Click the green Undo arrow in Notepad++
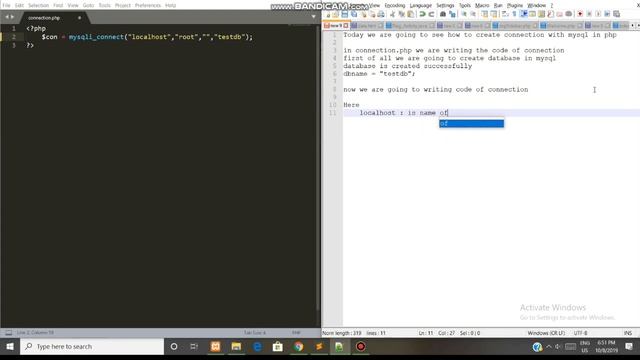The height and width of the screenshot is (360, 640). click(422, 14)
